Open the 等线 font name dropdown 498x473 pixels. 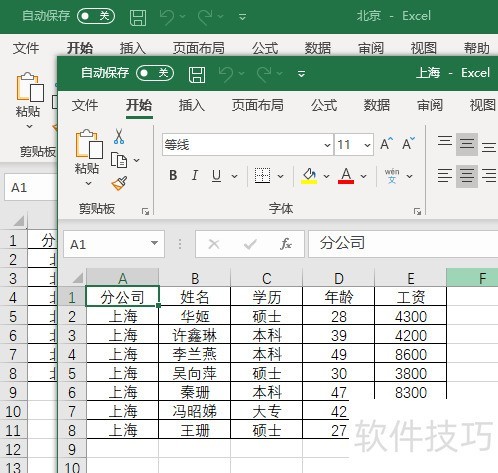[x=327, y=145]
